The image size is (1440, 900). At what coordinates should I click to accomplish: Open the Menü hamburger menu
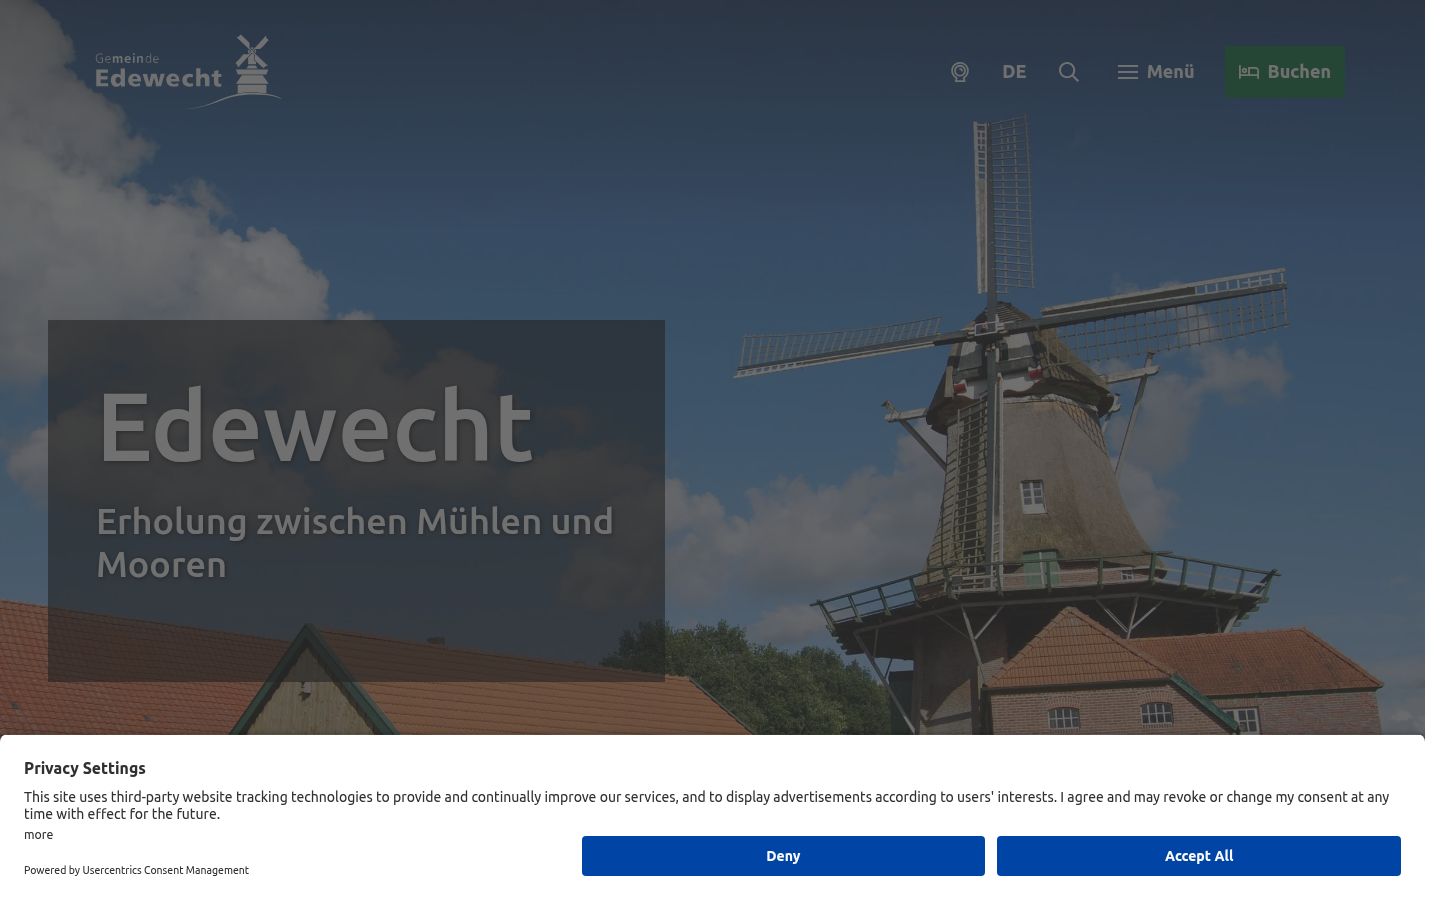(x=1156, y=72)
